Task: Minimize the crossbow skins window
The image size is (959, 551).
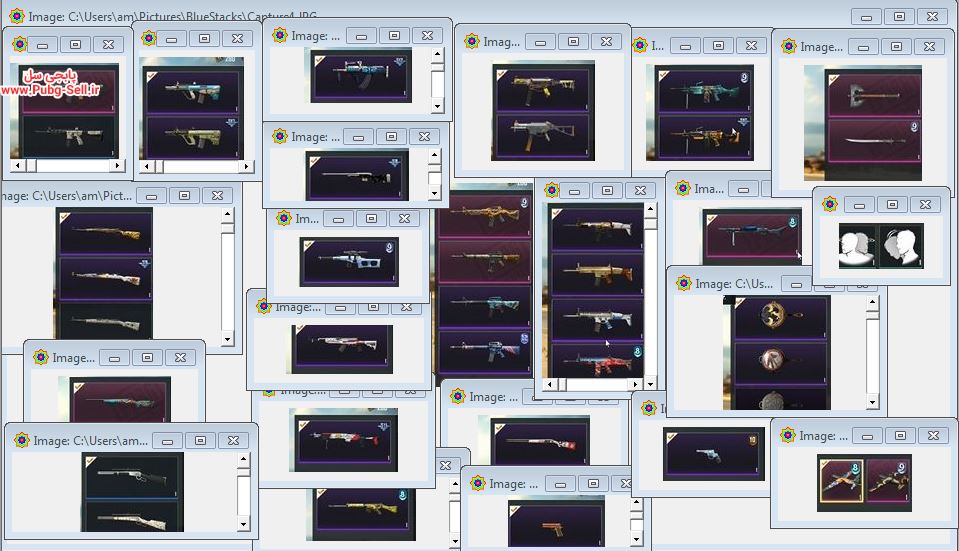Action: coord(867,436)
